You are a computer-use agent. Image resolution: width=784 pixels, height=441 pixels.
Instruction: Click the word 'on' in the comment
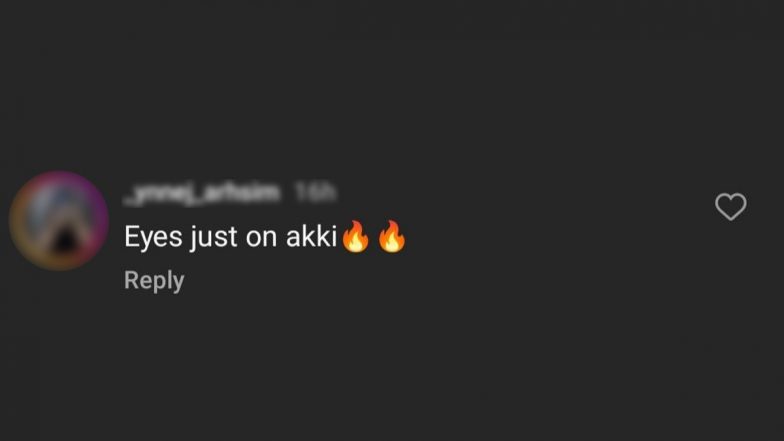(x=262, y=238)
